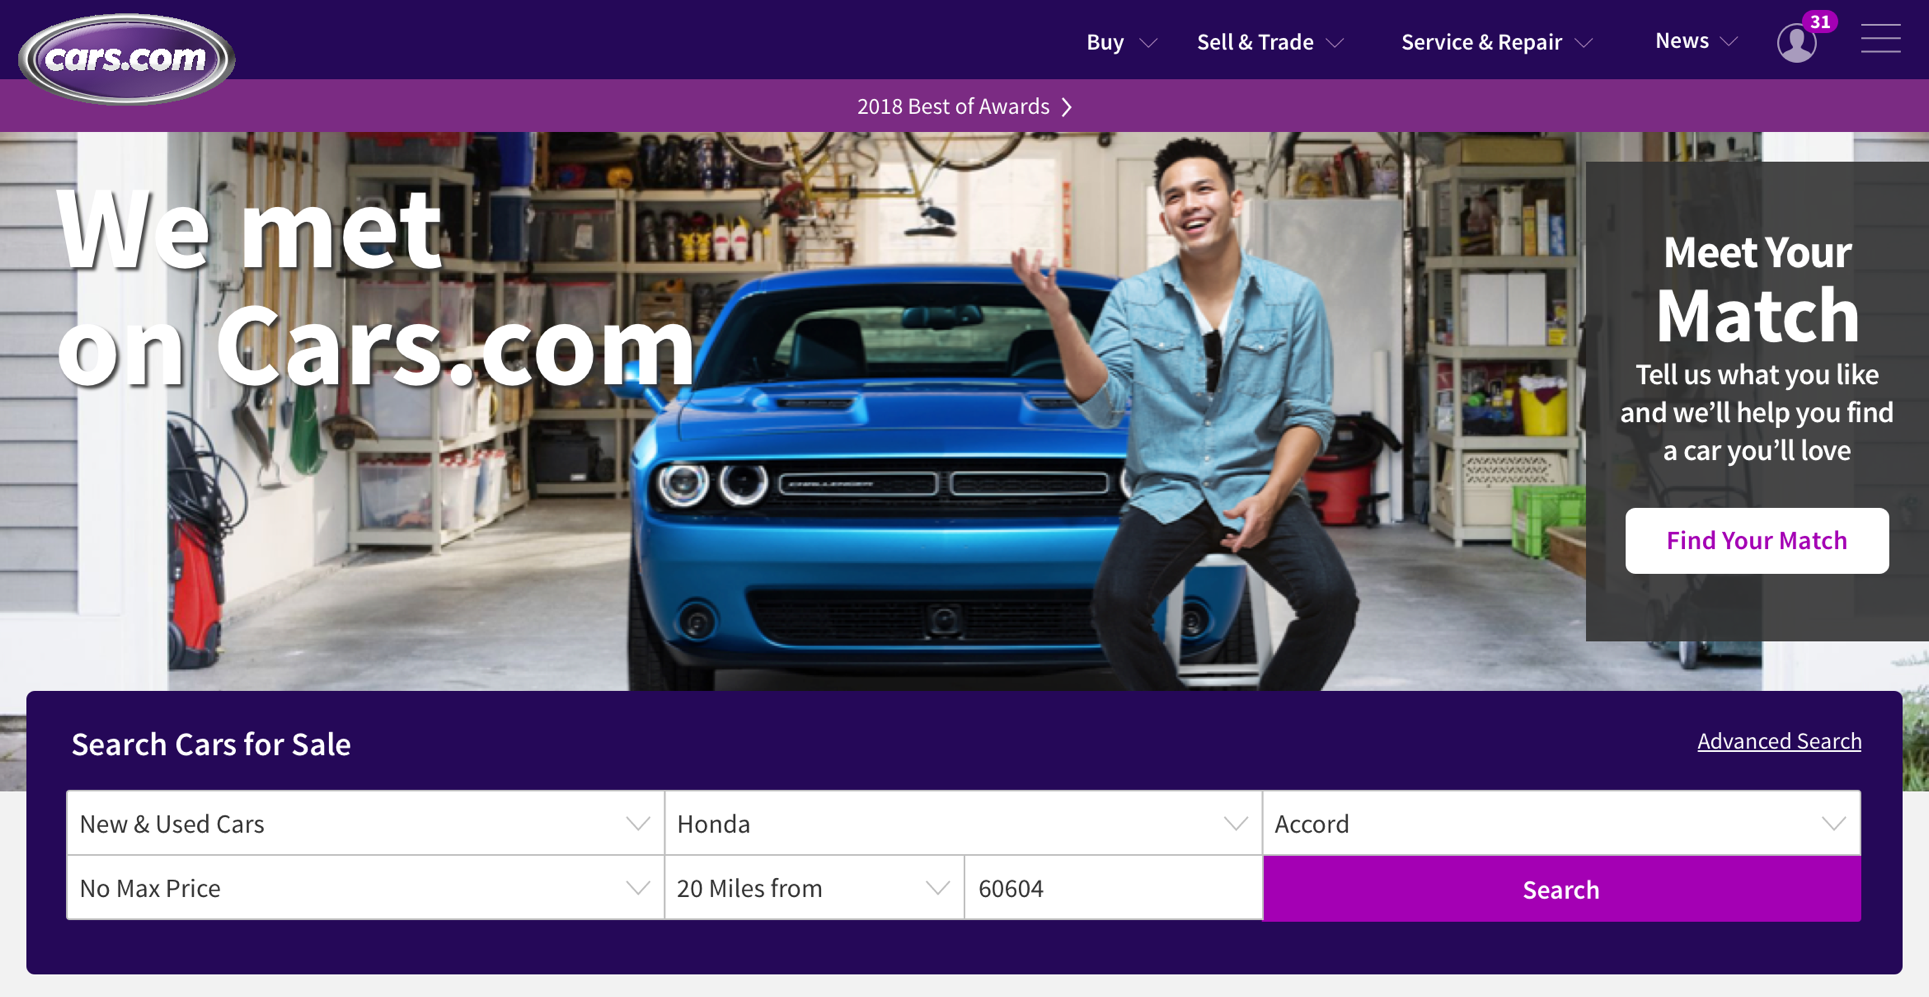This screenshot has height=997, width=1929.
Task: Open the Advanced Search link
Action: [1779, 741]
